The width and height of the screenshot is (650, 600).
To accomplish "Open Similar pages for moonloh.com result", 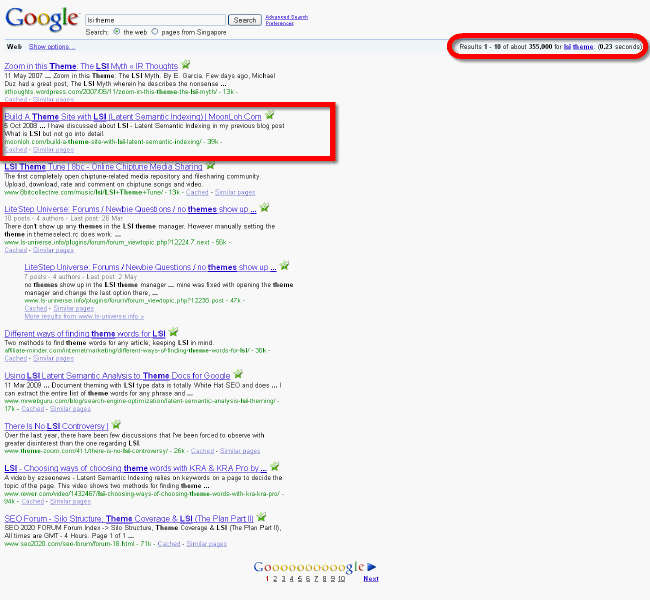I will 53,150.
